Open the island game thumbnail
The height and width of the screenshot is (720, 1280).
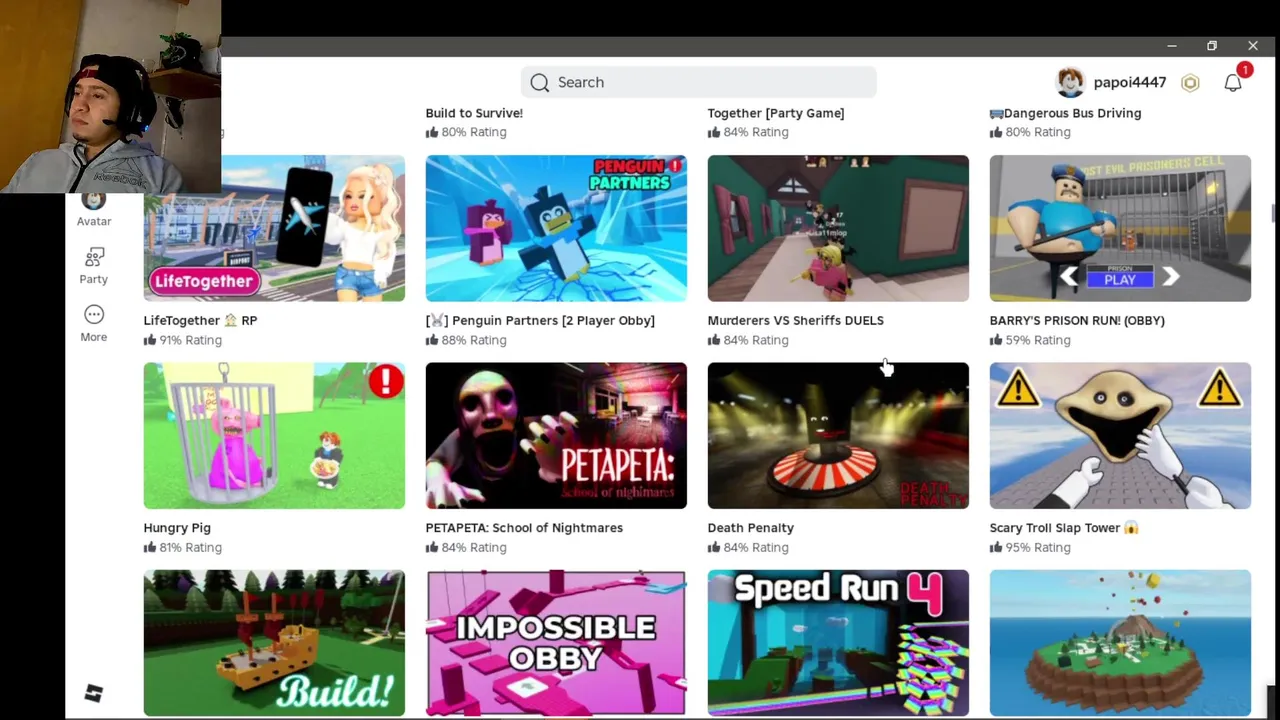click(x=1120, y=643)
